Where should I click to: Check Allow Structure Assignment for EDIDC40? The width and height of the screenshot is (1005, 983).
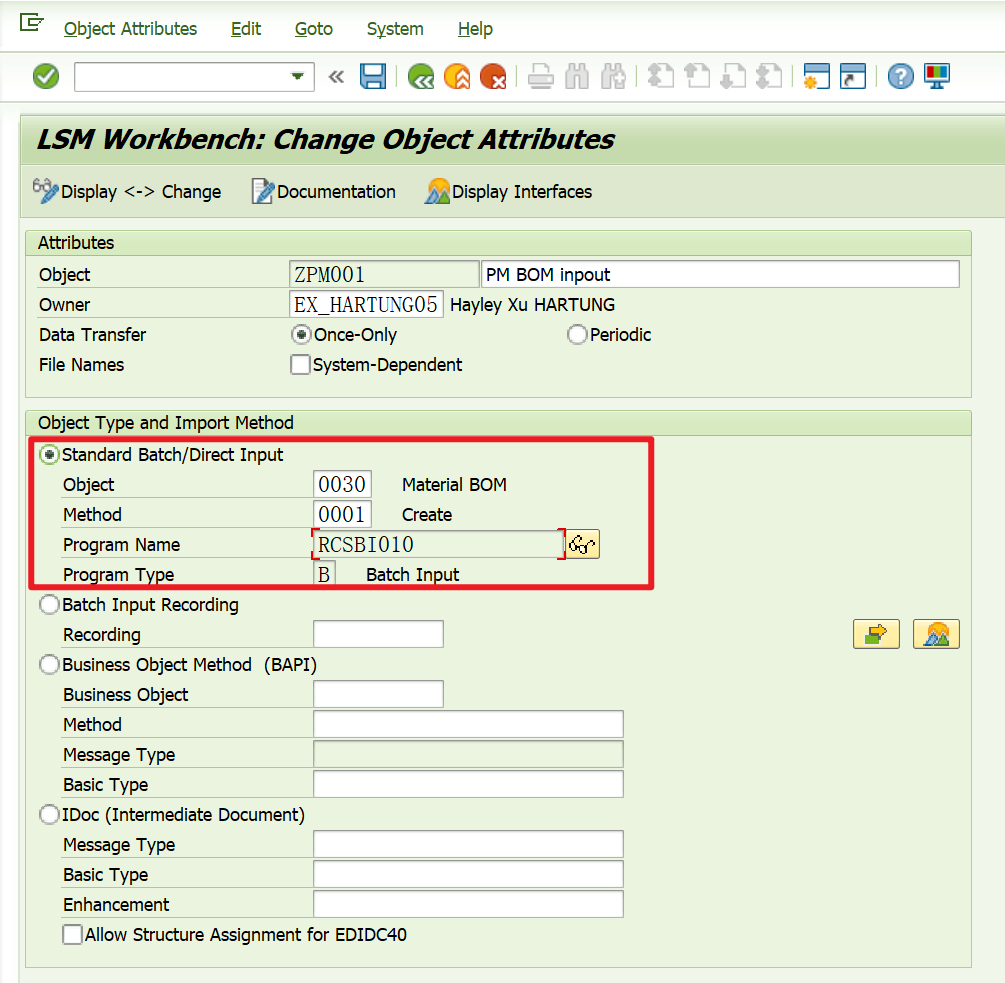click(x=72, y=934)
